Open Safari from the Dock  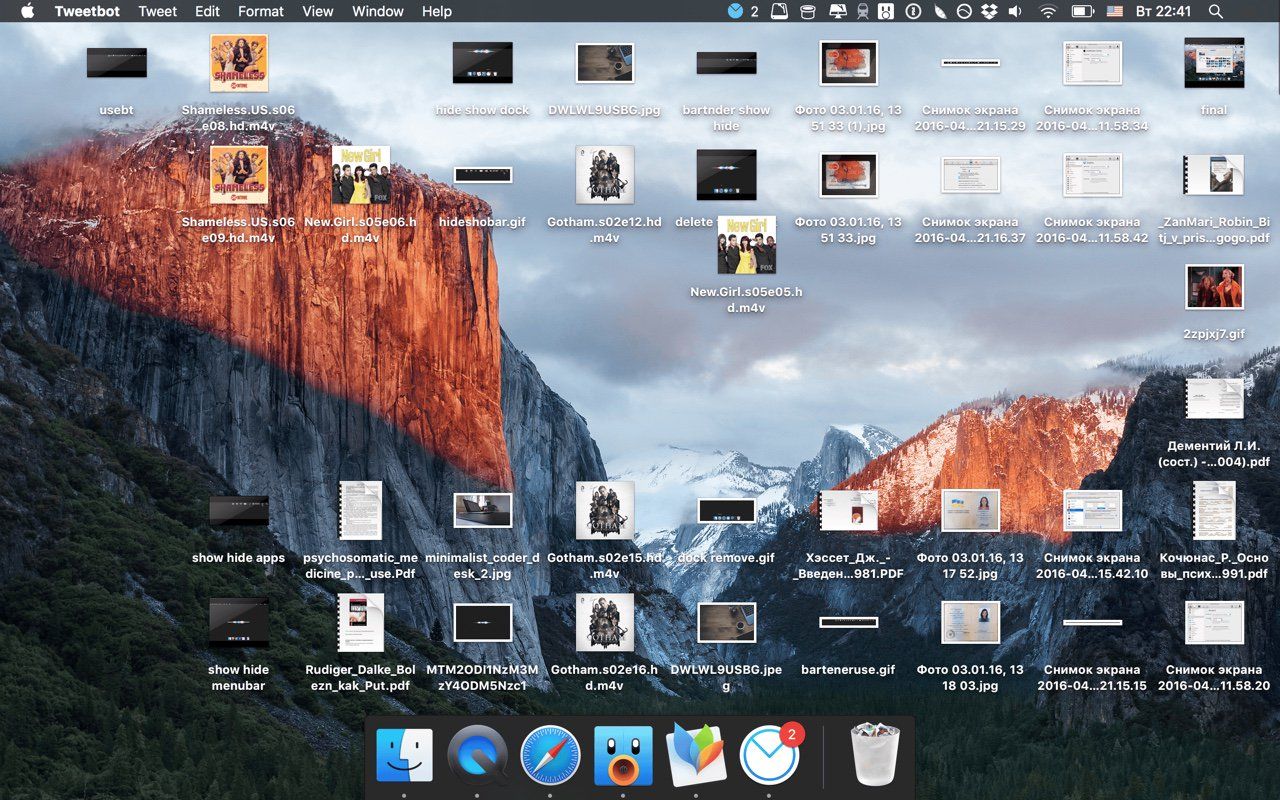coord(550,755)
